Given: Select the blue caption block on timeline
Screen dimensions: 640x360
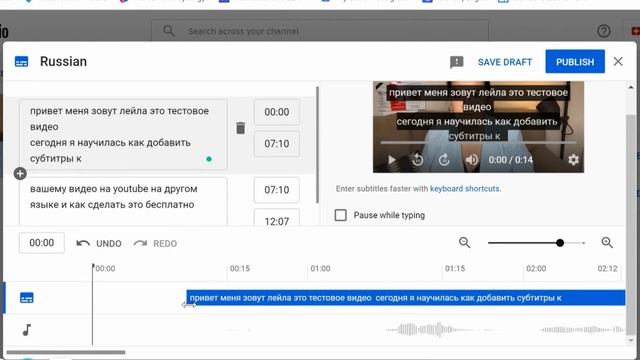Looking at the screenshot, I should tap(406, 298).
